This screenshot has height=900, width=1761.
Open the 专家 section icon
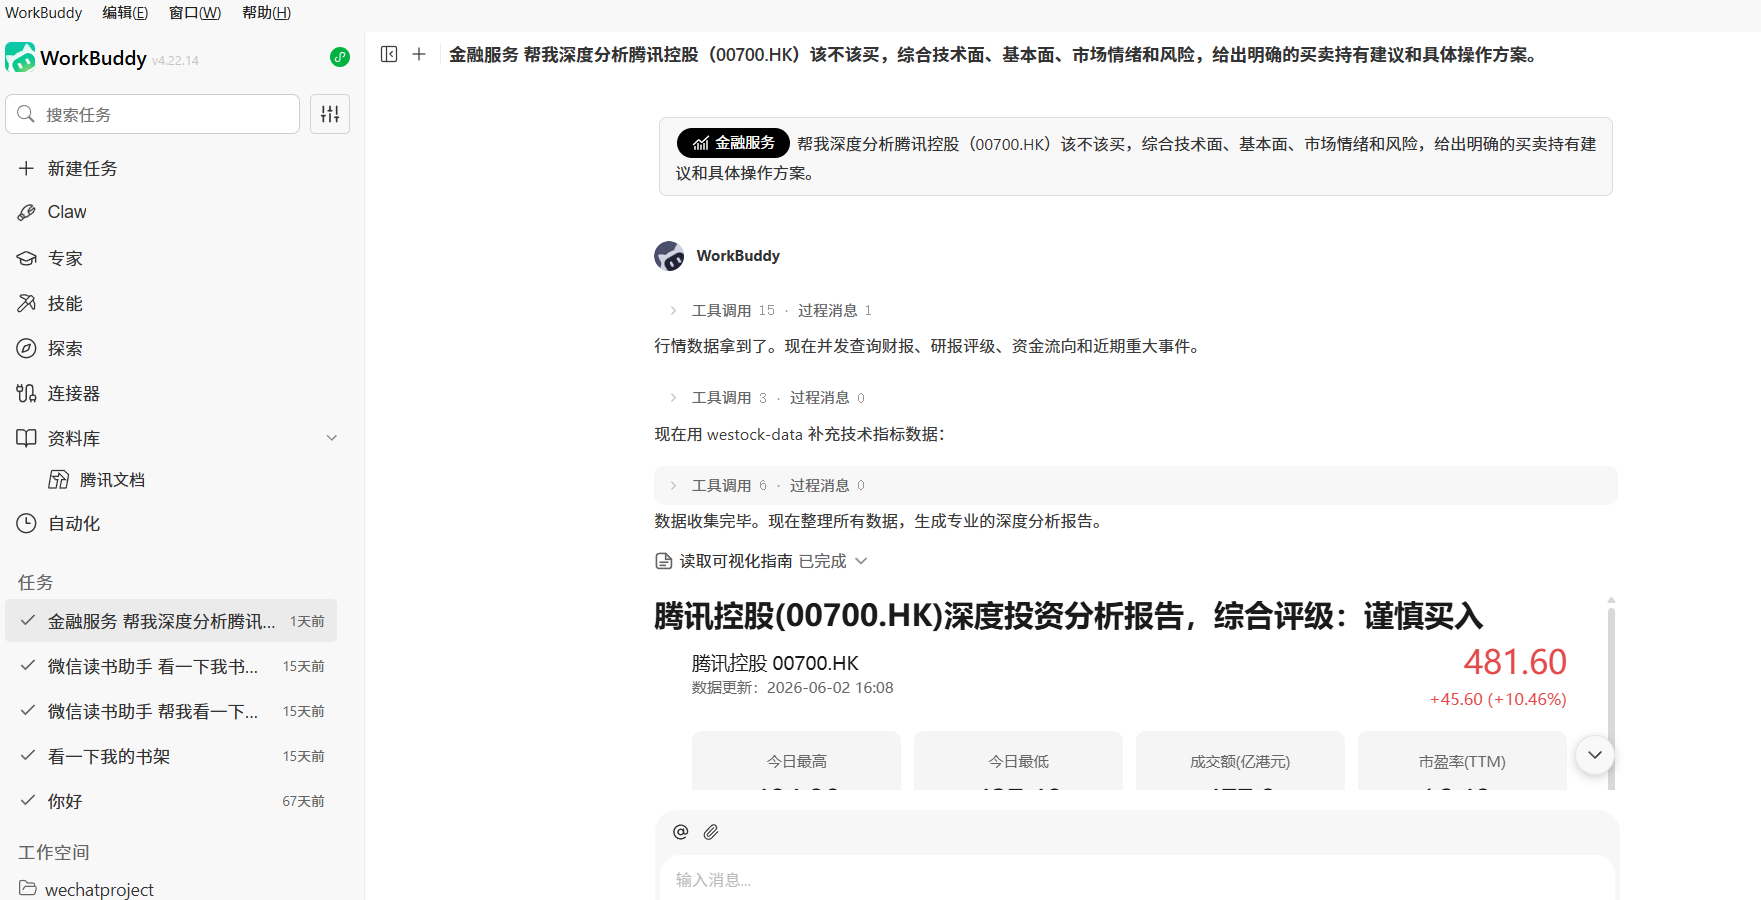pyautogui.click(x=27, y=258)
